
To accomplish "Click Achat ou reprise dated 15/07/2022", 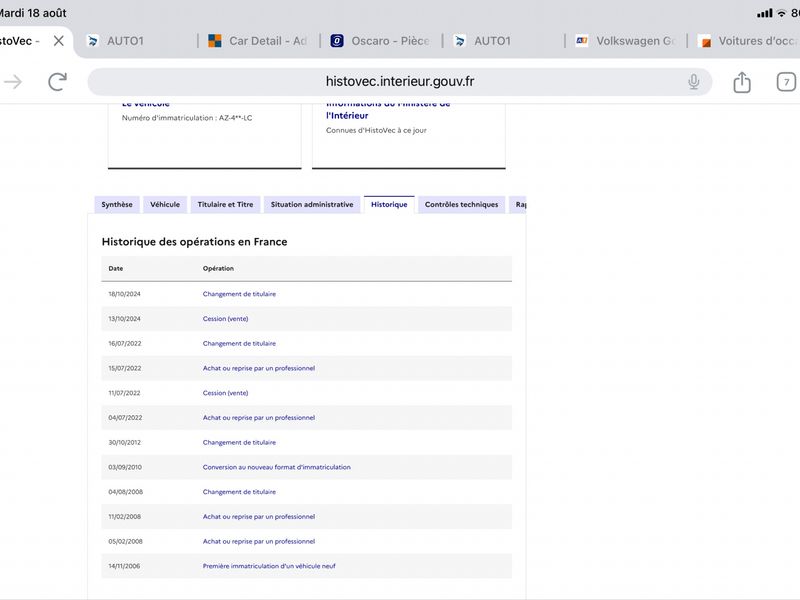I will coord(259,368).
